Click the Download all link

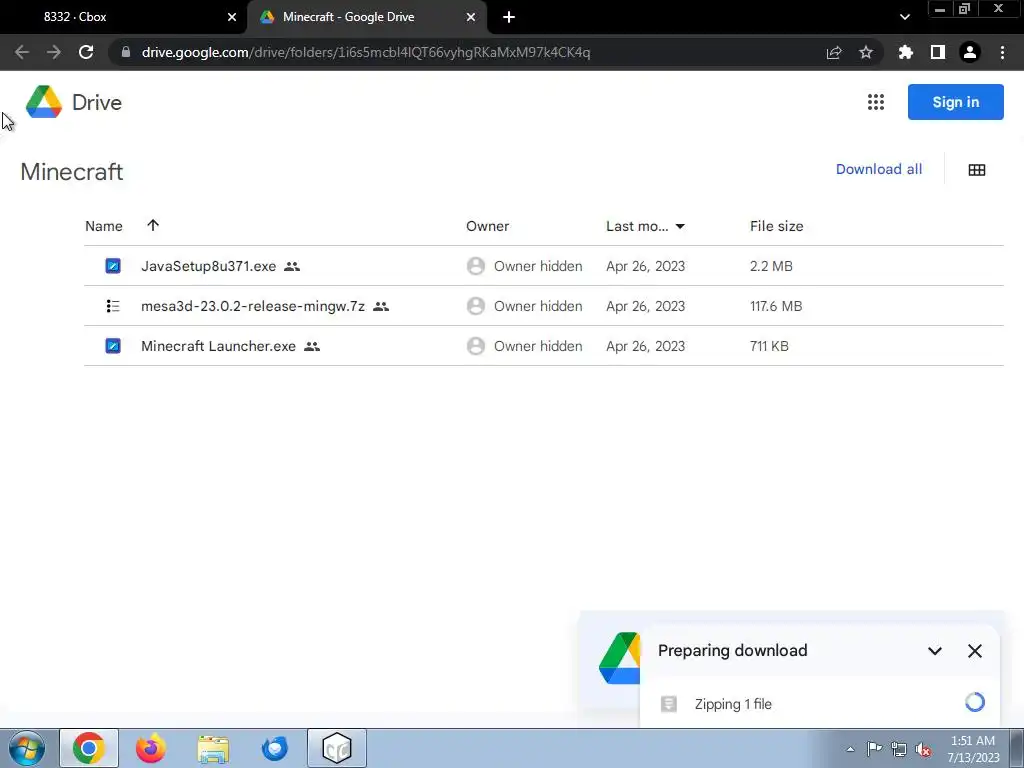[878, 169]
